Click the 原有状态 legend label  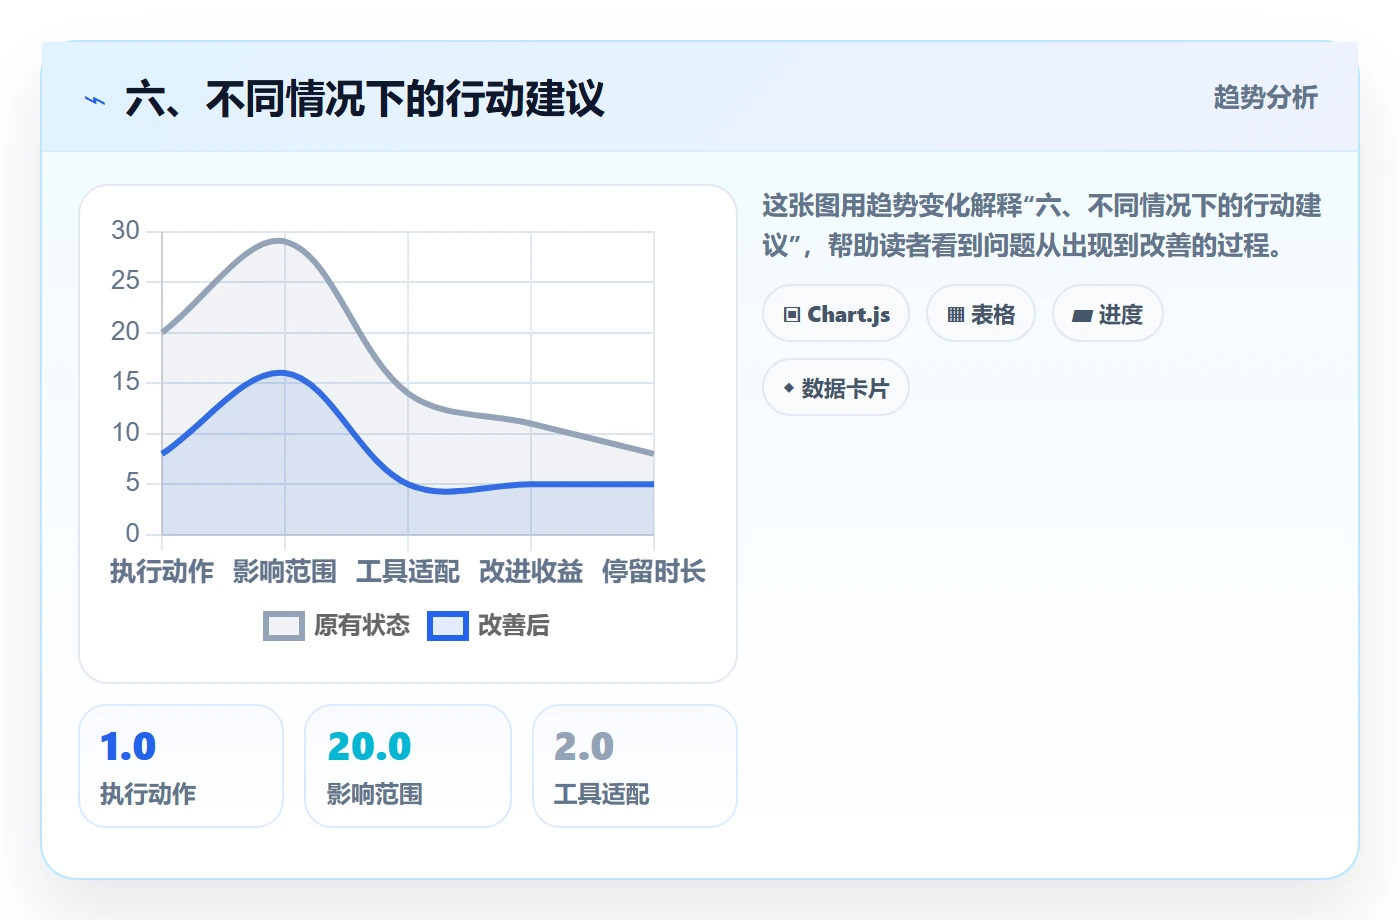coord(362,626)
